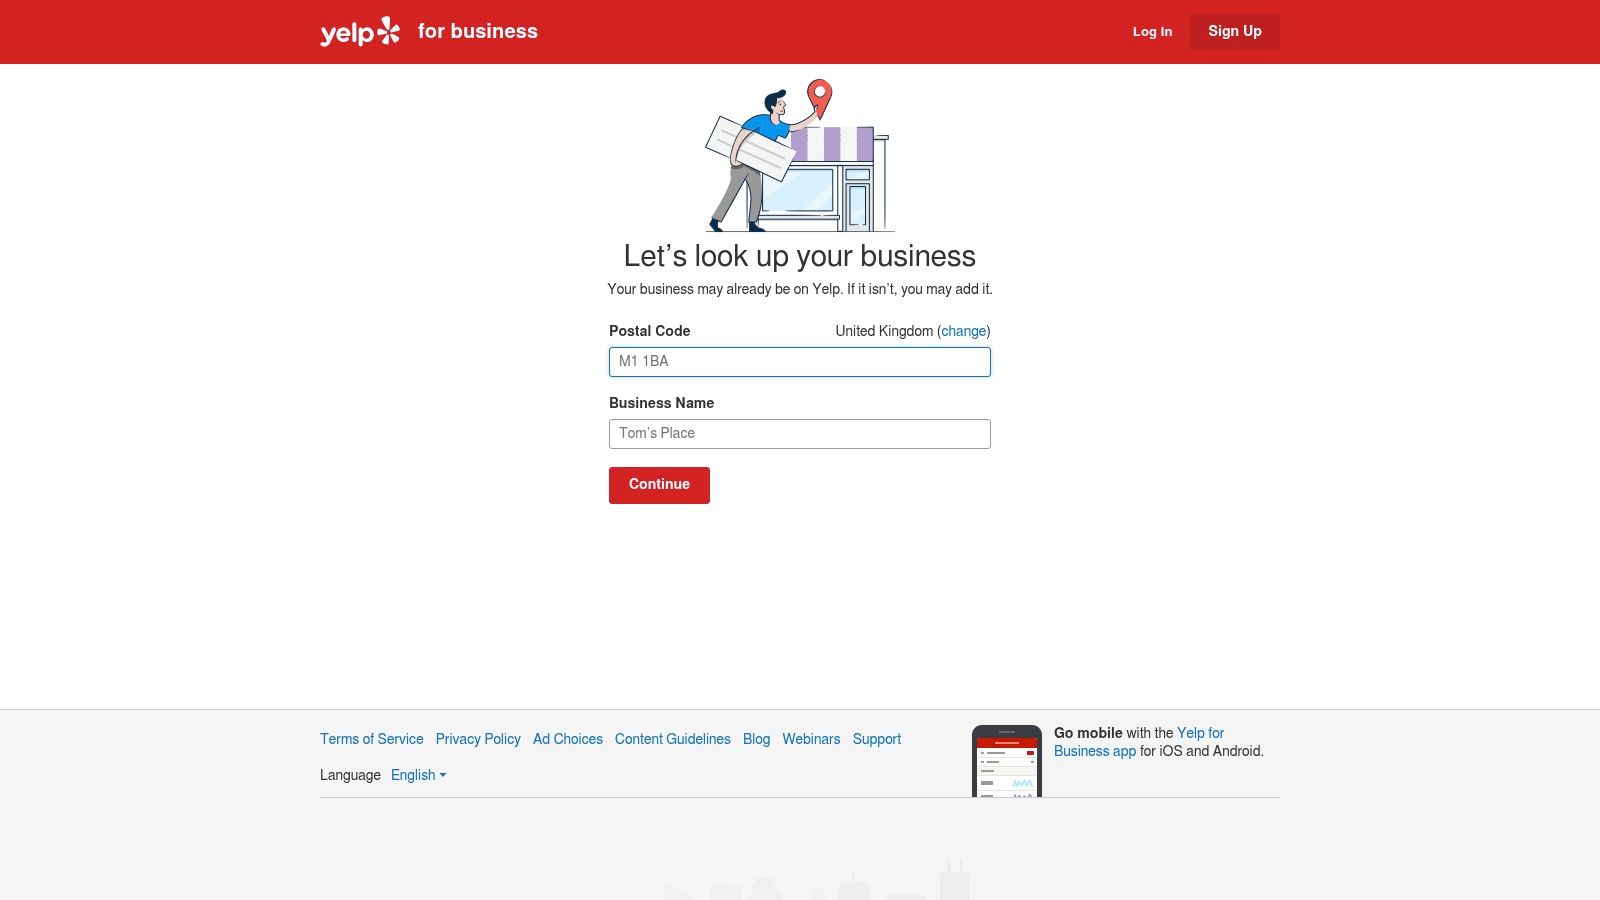1600x900 pixels.
Task: Click the 'Business Name' label
Action: tap(662, 403)
